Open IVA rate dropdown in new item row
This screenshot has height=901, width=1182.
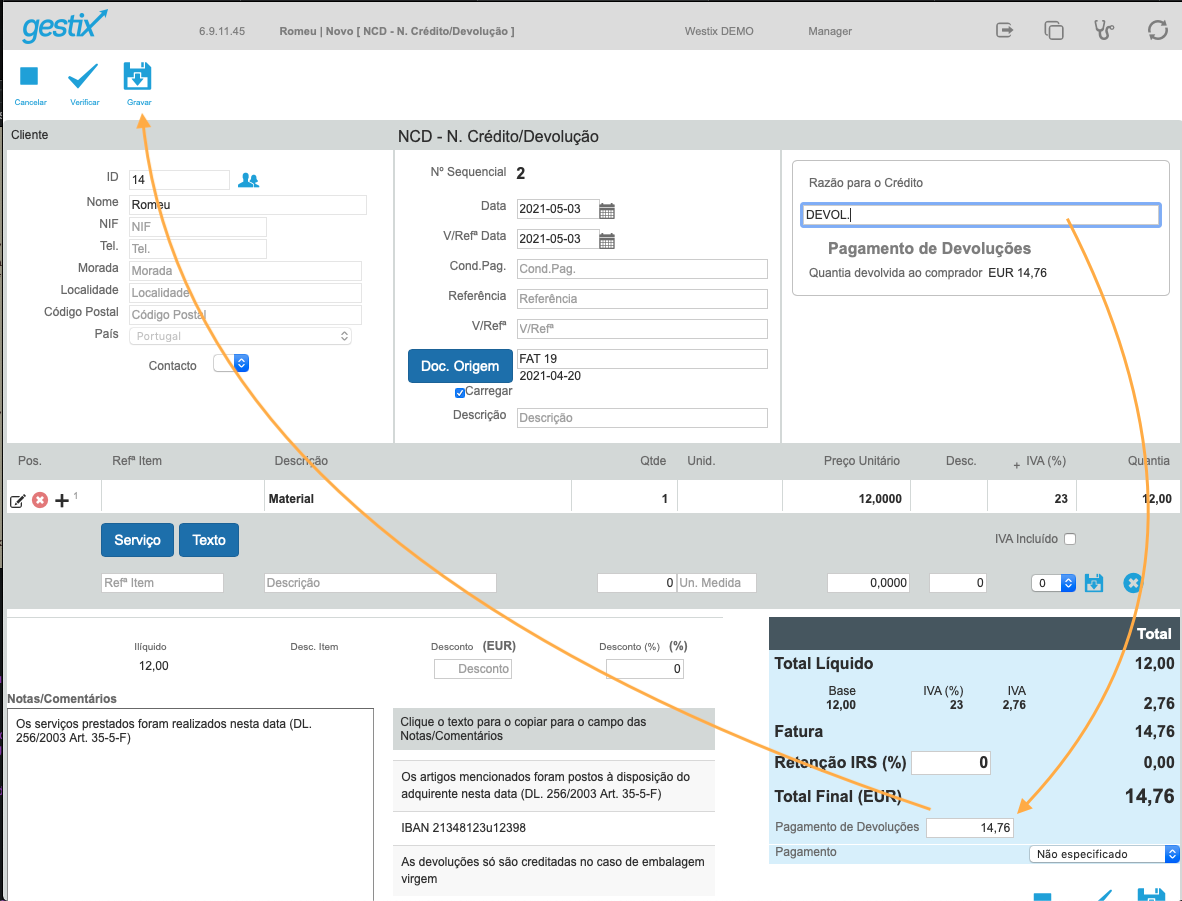[1053, 583]
